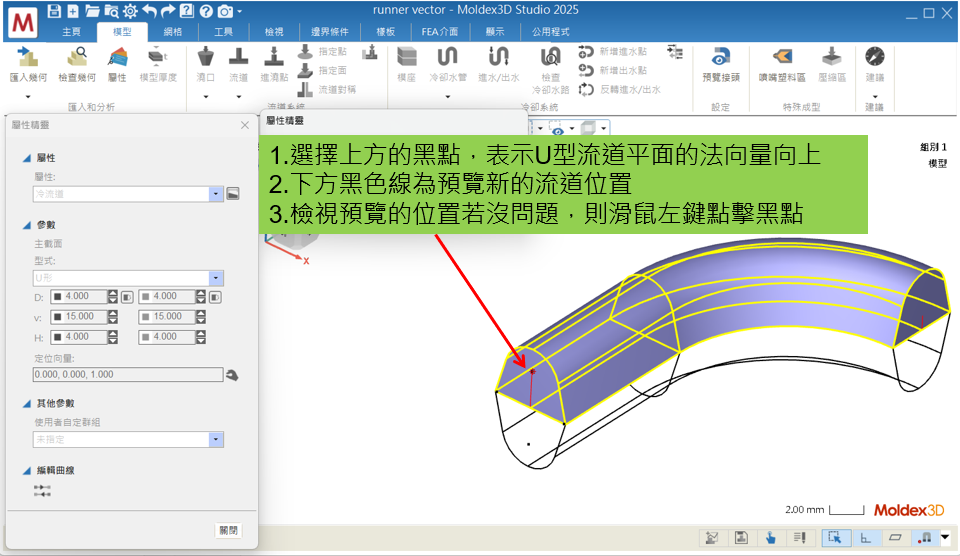Switch to the 工具 tools tab
Viewport: 960px width, 556px height.
(x=223, y=32)
